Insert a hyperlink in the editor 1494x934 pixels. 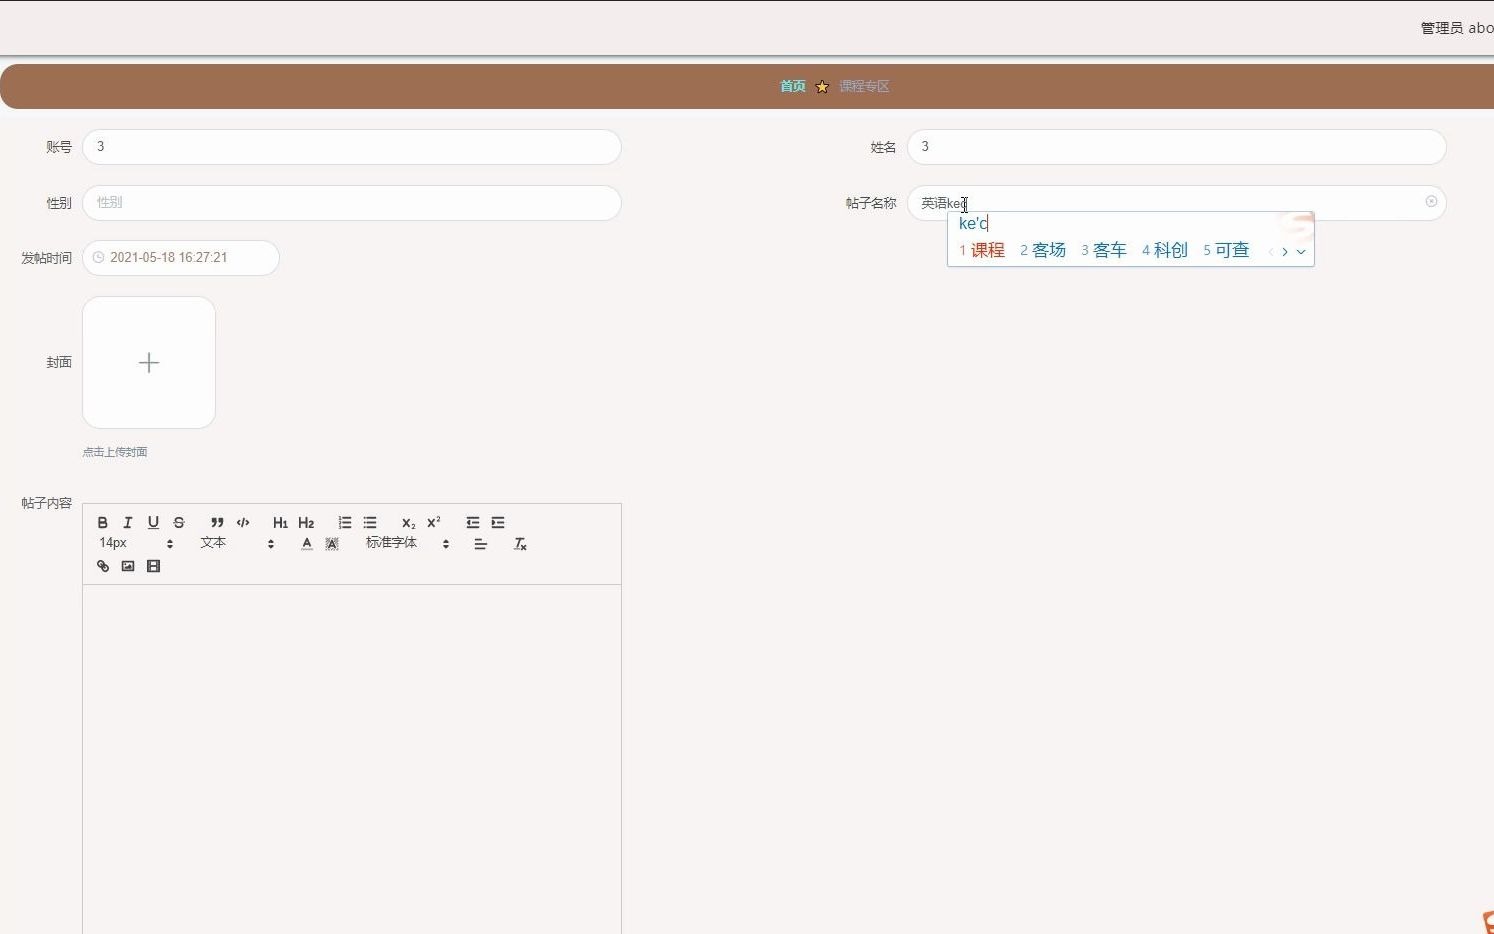[103, 566]
